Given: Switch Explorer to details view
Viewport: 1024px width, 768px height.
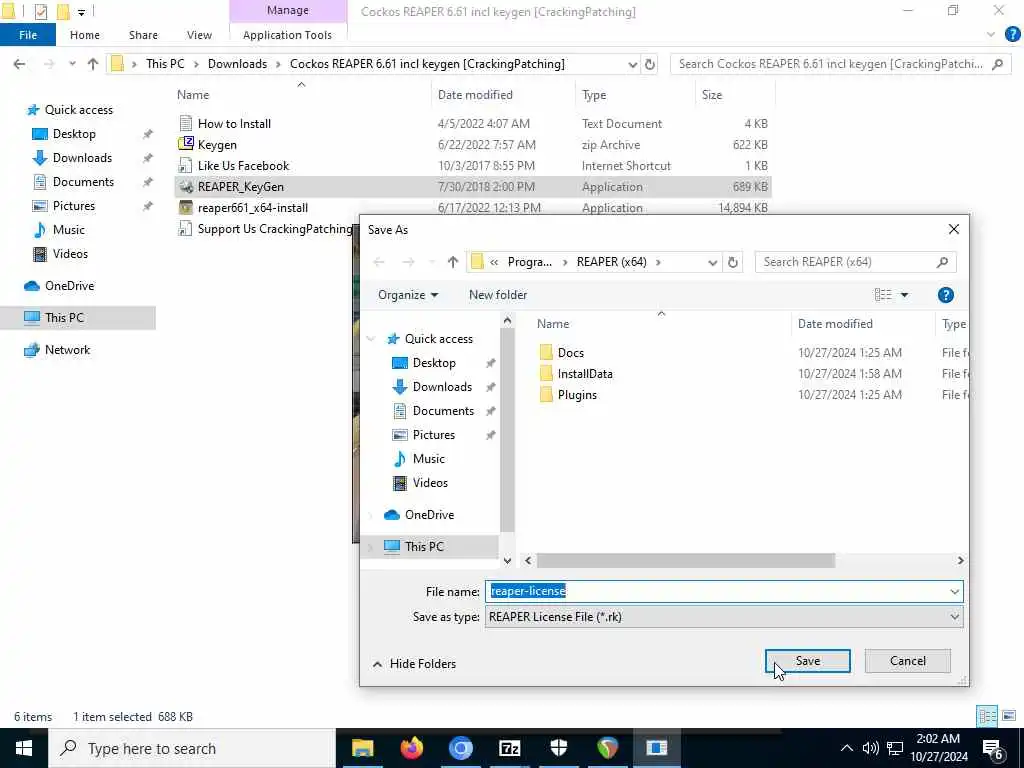Looking at the screenshot, I should [987, 716].
